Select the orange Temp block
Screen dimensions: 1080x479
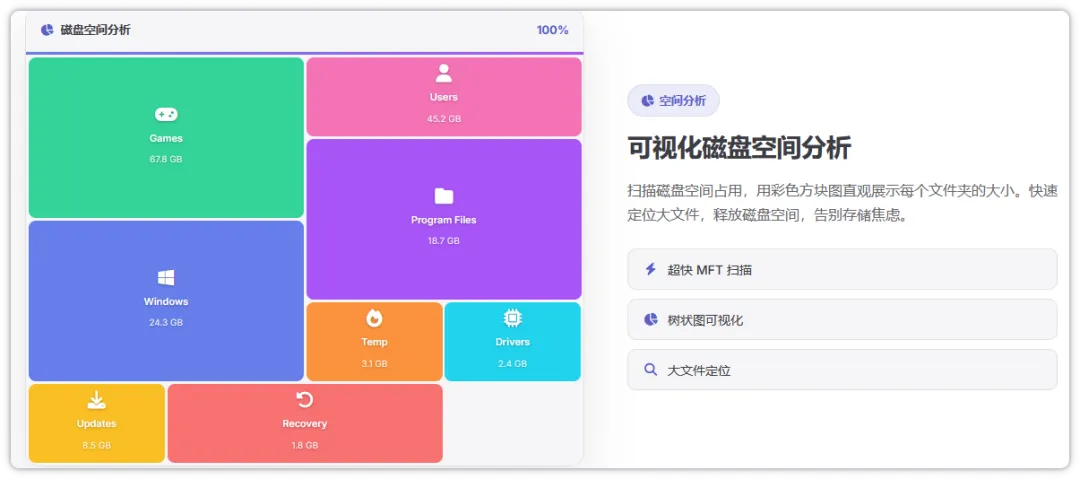coord(374,341)
